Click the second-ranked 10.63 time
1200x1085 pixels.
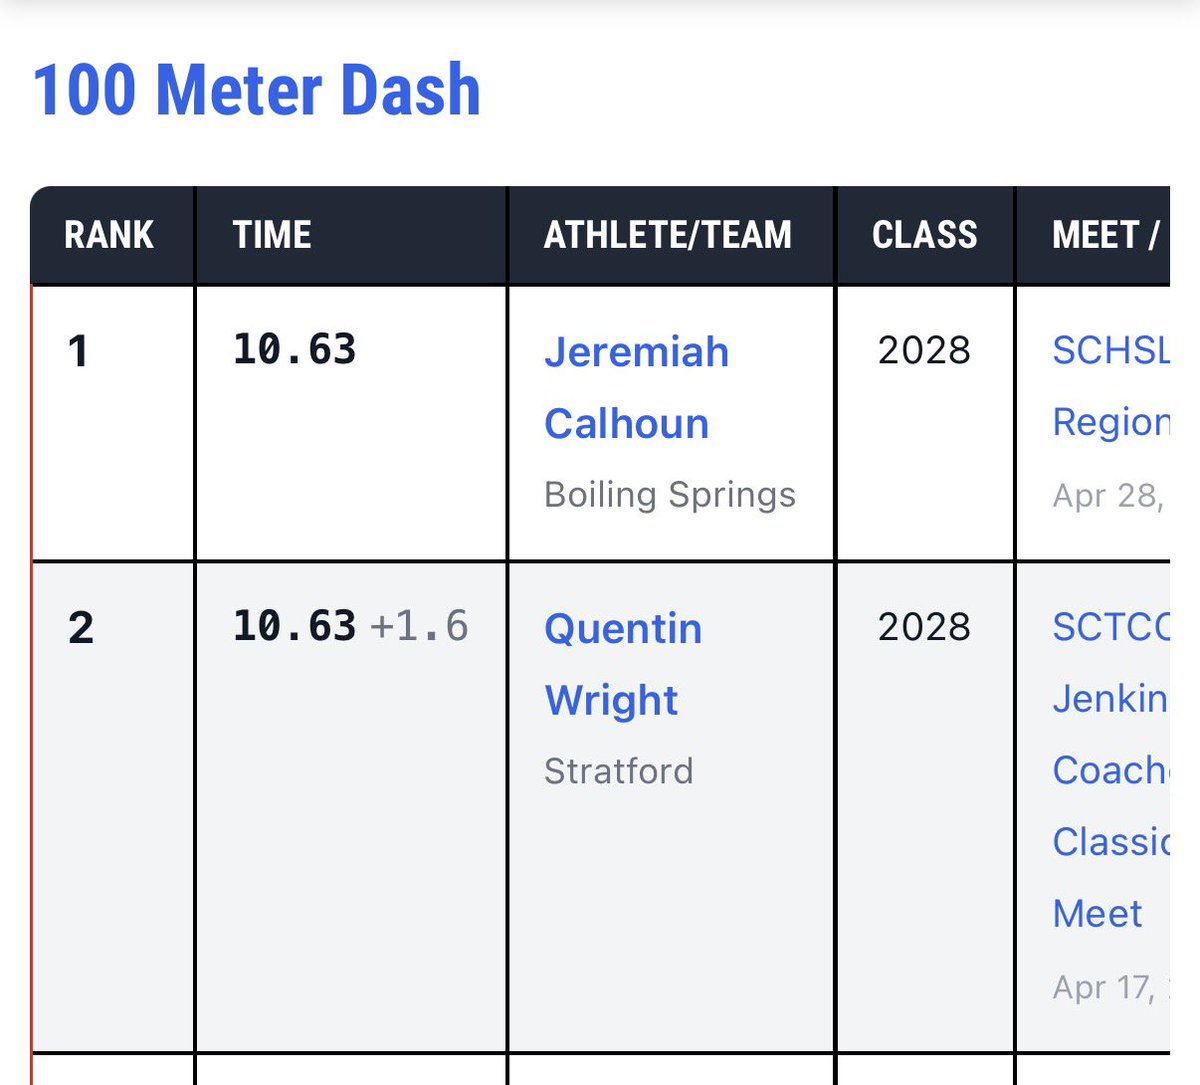tap(295, 626)
